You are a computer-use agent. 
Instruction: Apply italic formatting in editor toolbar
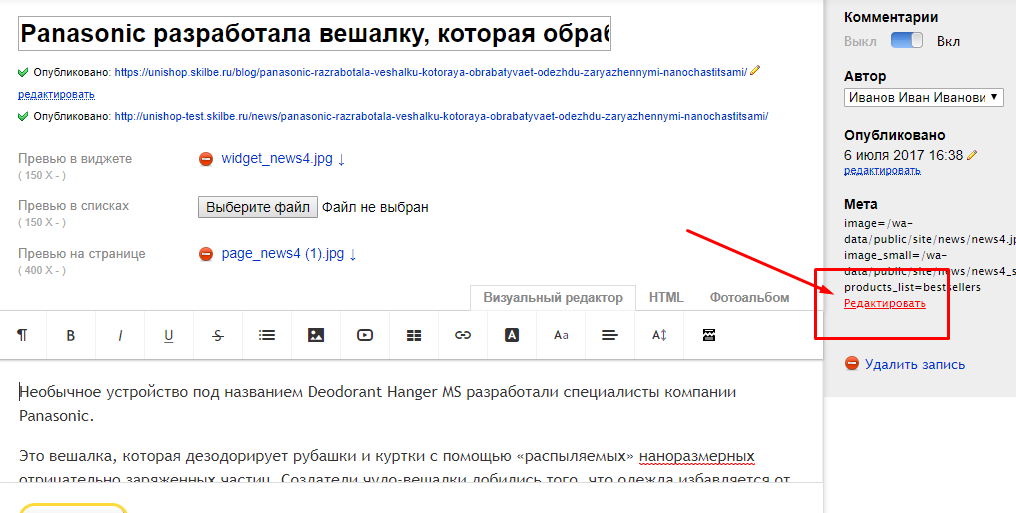(x=120, y=336)
